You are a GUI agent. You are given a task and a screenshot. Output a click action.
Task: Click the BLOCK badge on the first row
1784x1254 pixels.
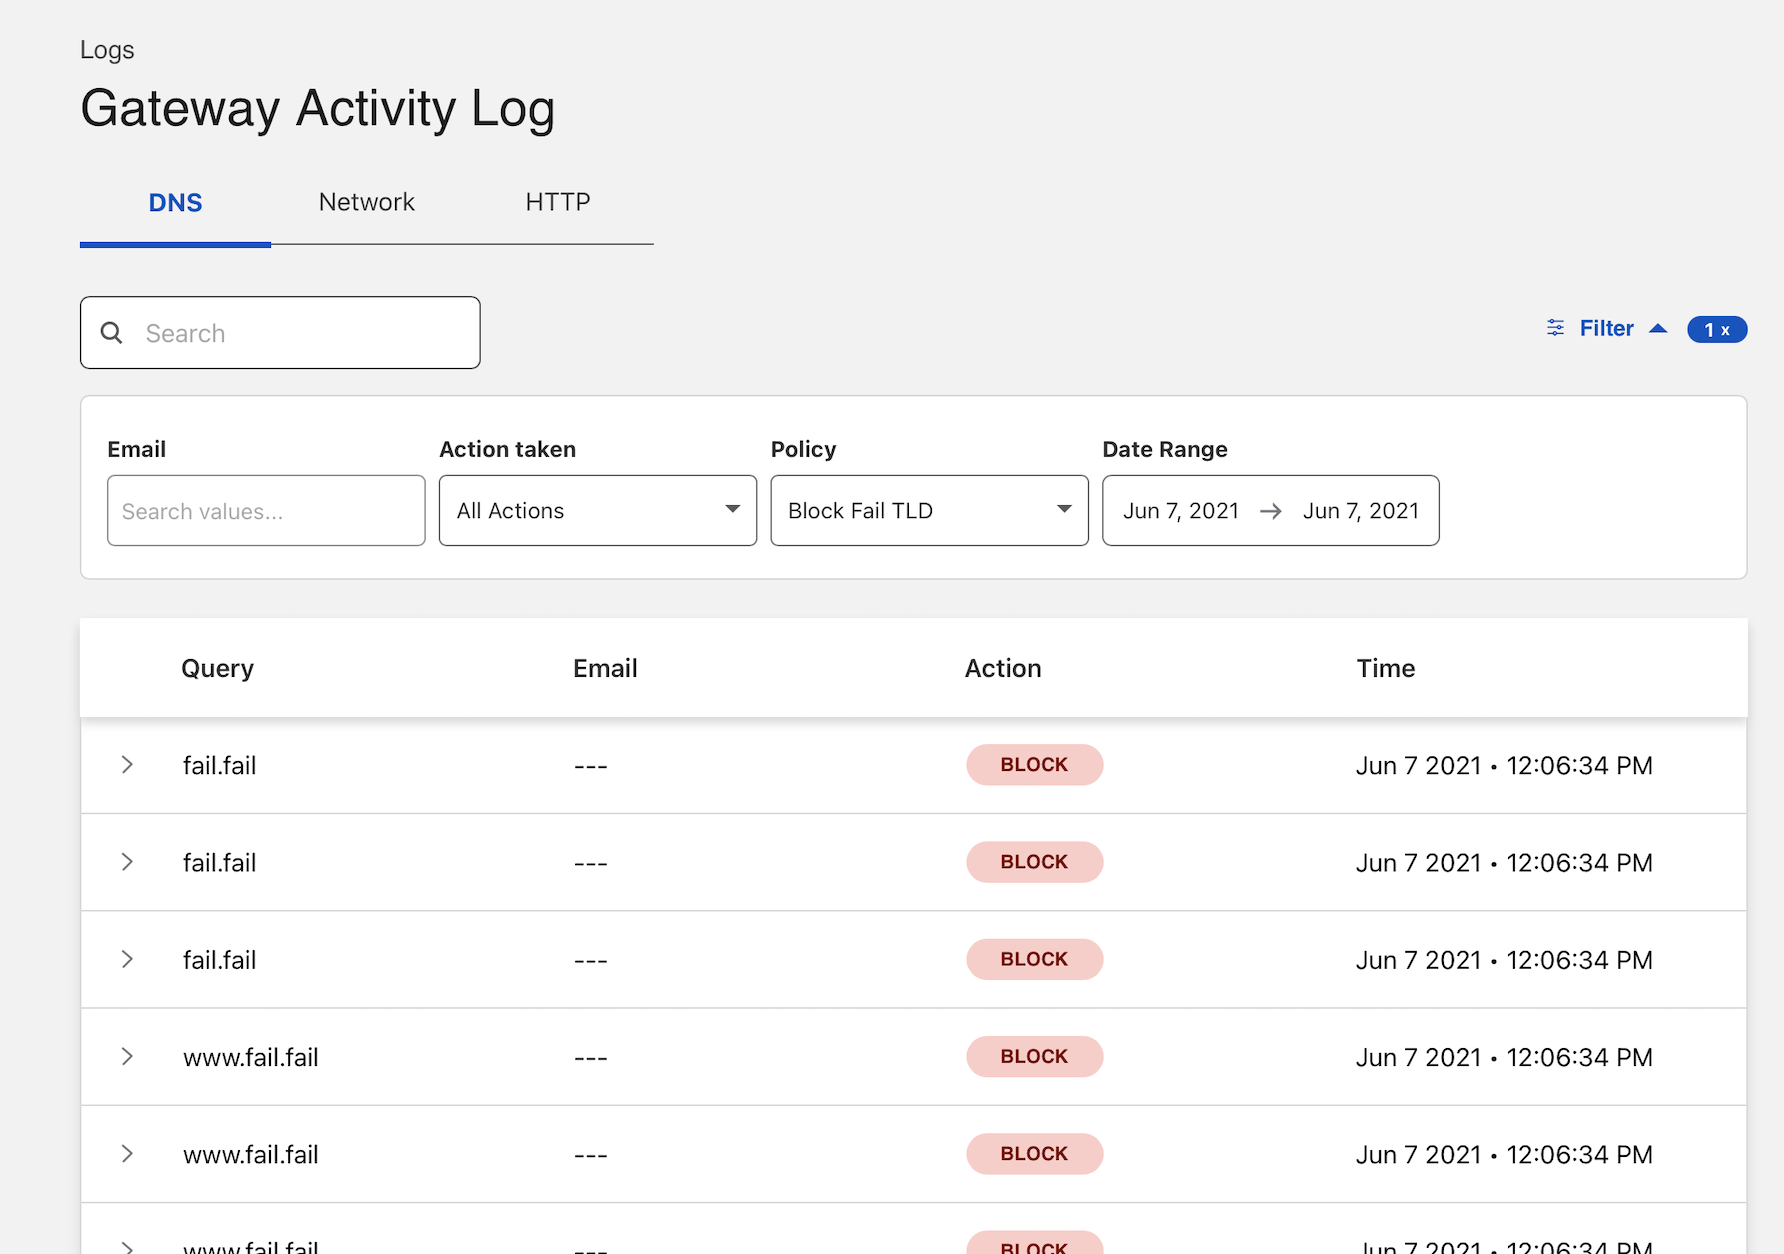click(x=1034, y=764)
